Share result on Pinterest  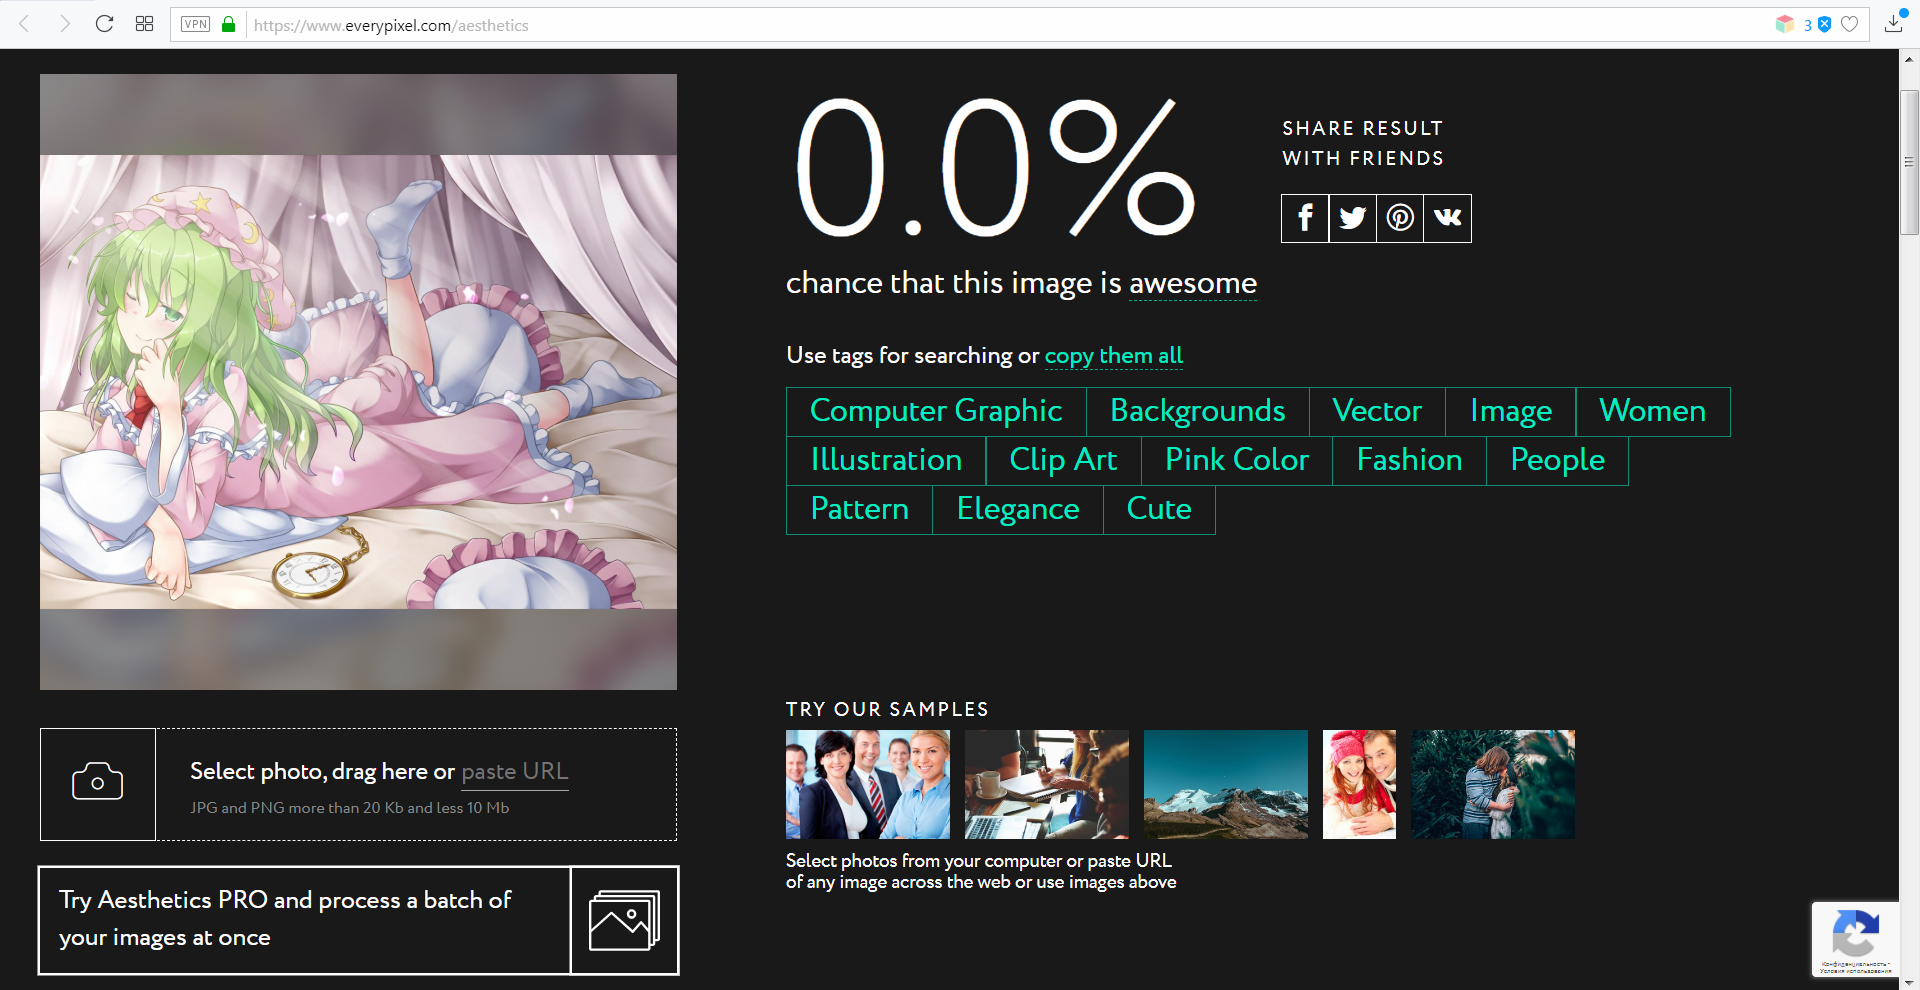tap(1400, 218)
